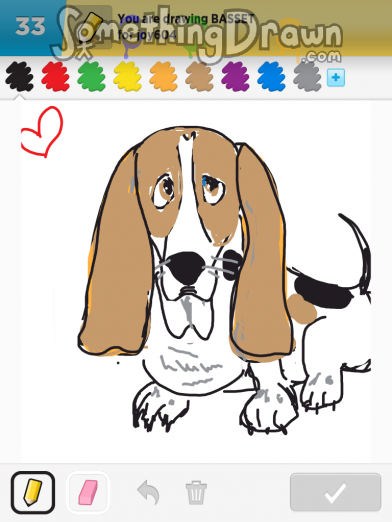
Task: Pick the blue paint swatch
Action: pyautogui.click(x=271, y=77)
